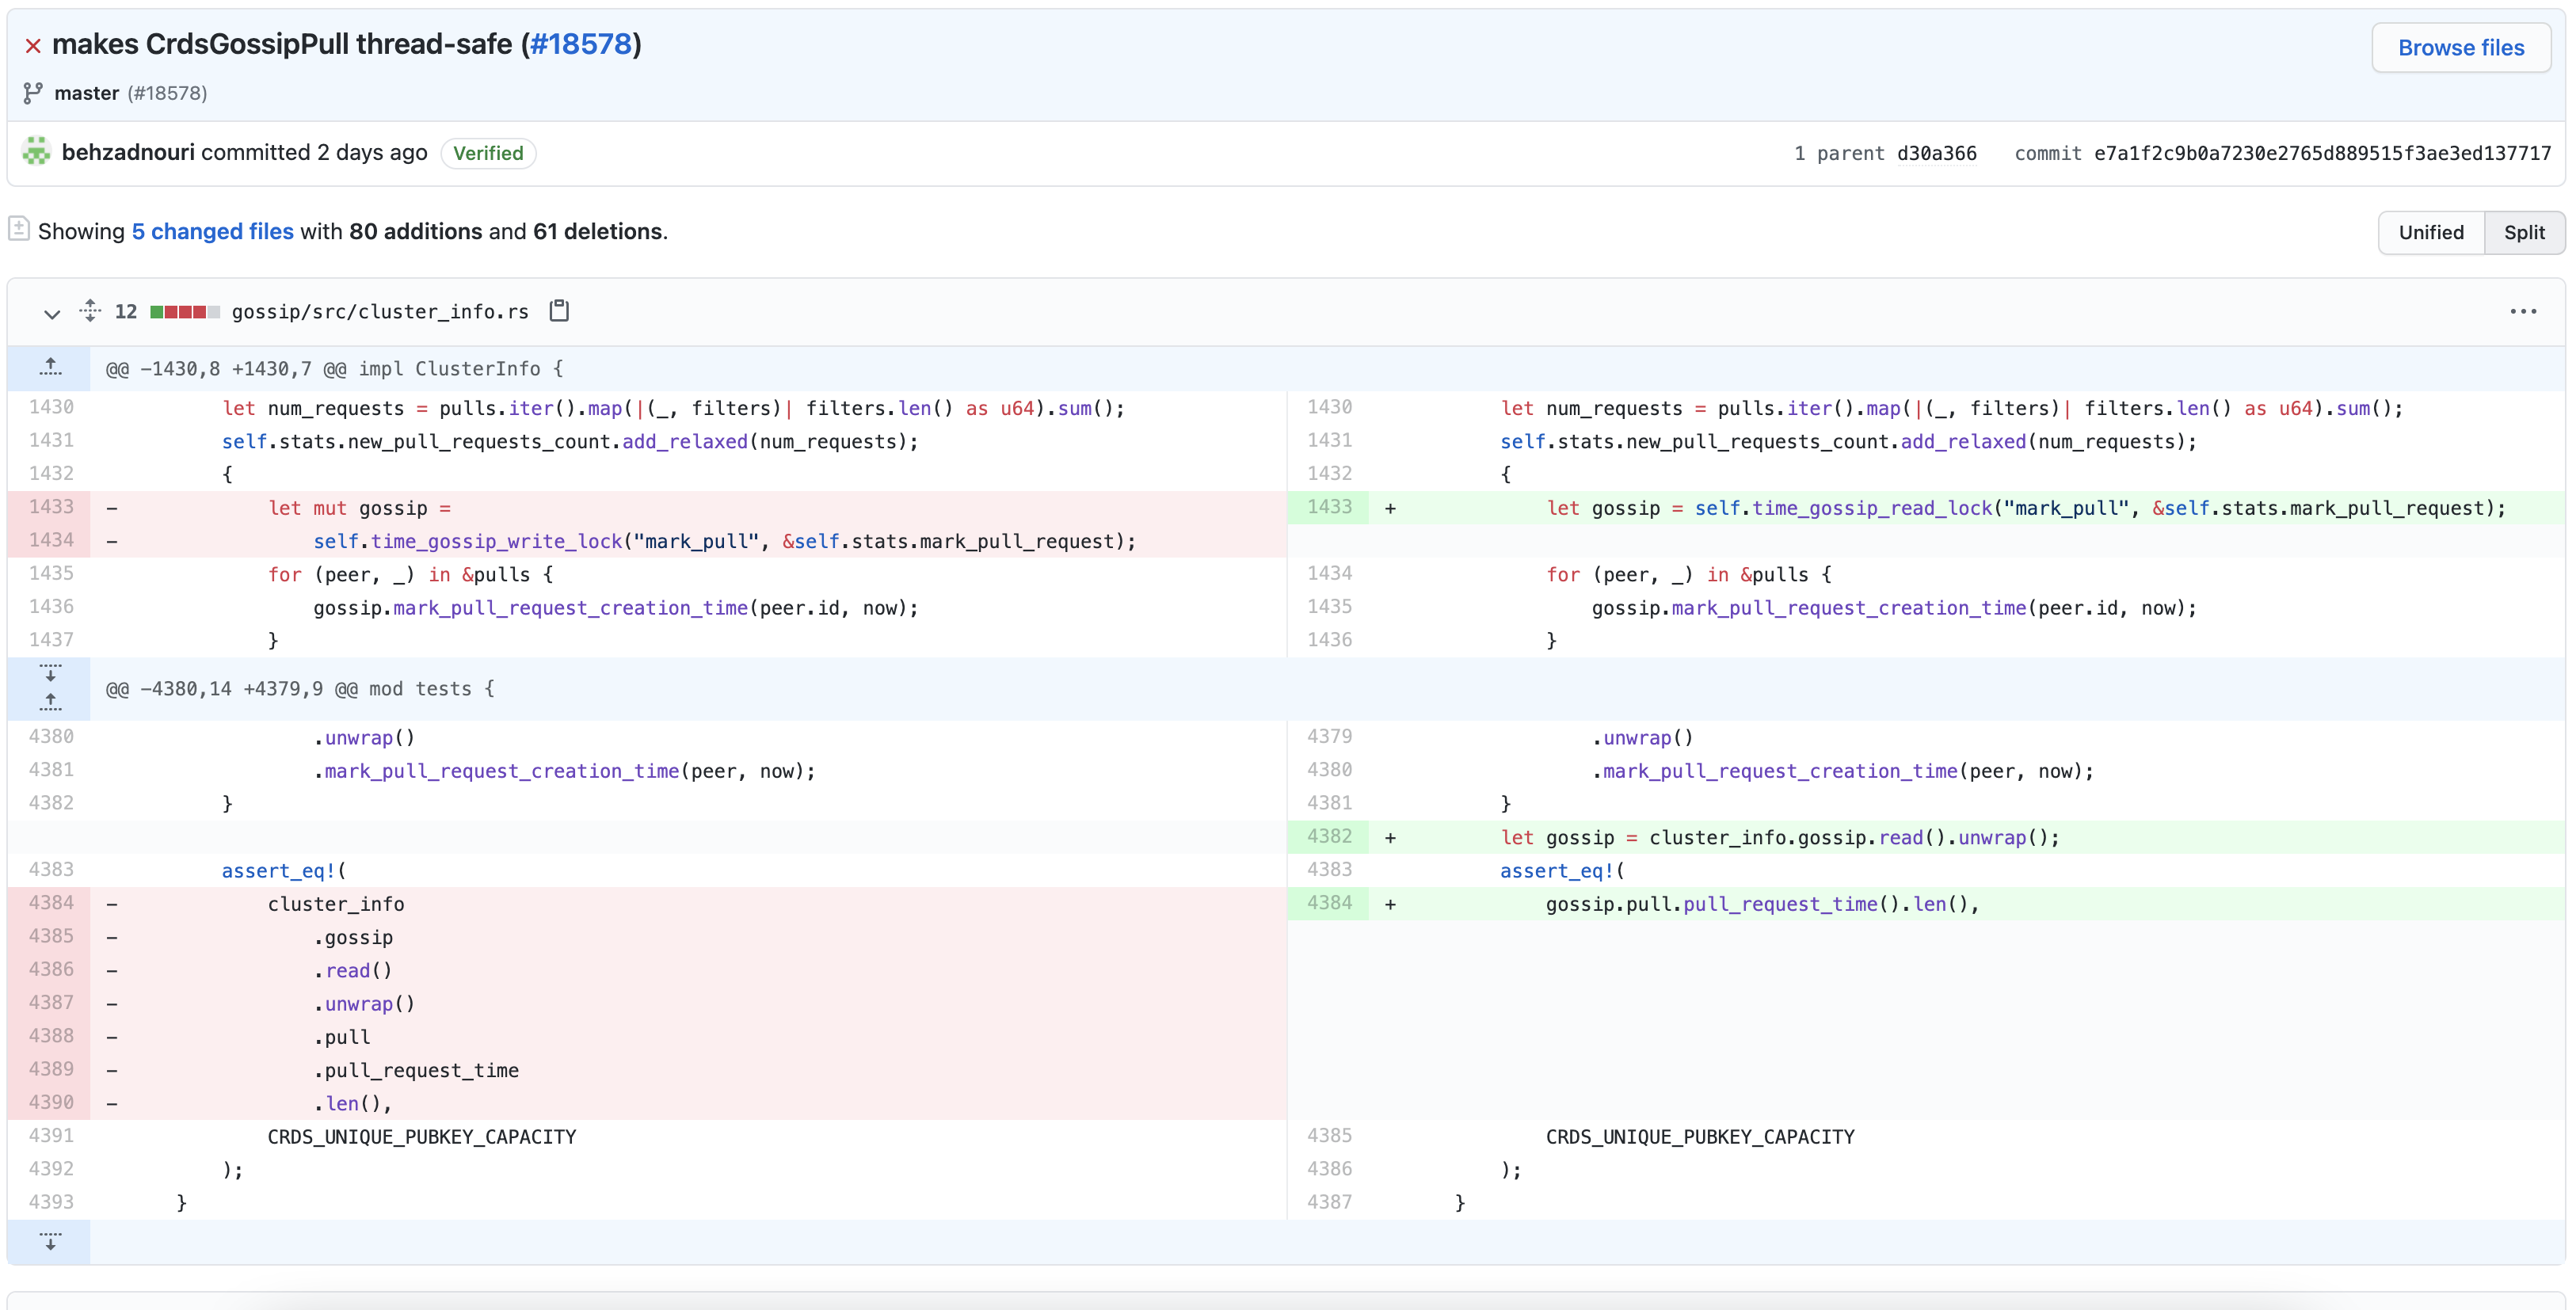The image size is (2576, 1310).
Task: Open the 5 changed files link
Action: click(212, 231)
